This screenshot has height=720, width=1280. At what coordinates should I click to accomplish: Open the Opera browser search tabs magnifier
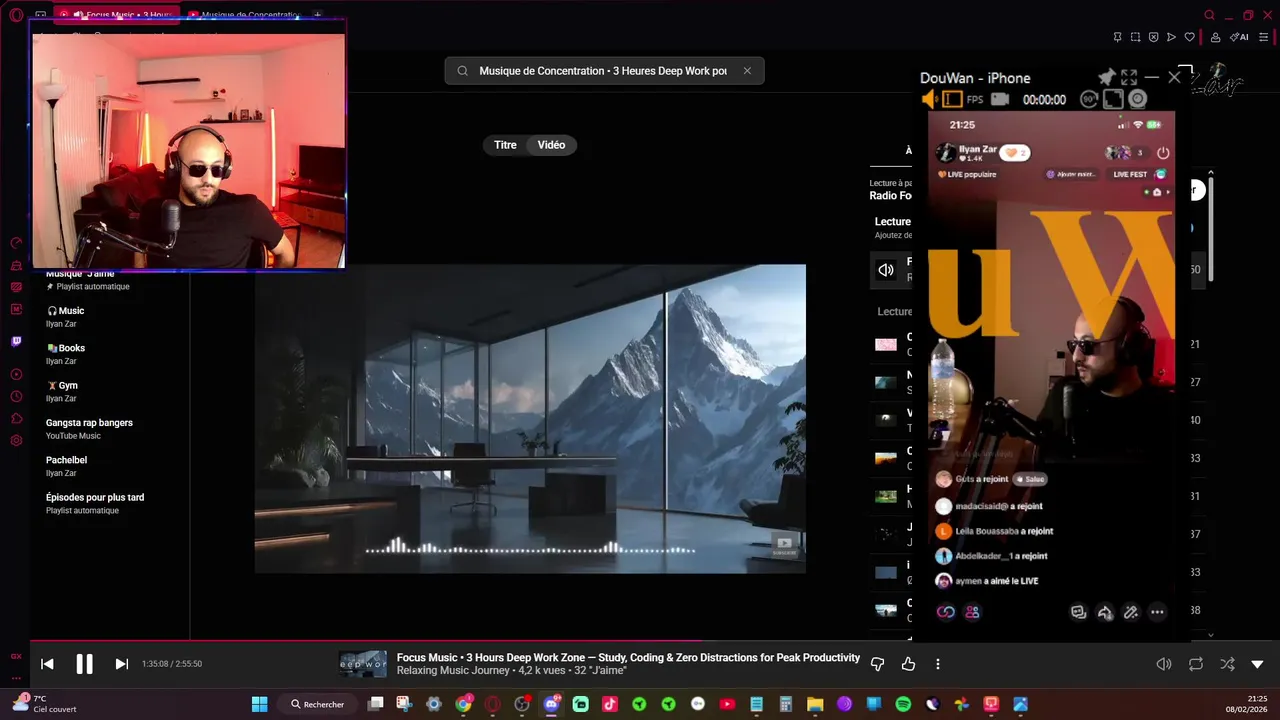coord(1210,15)
